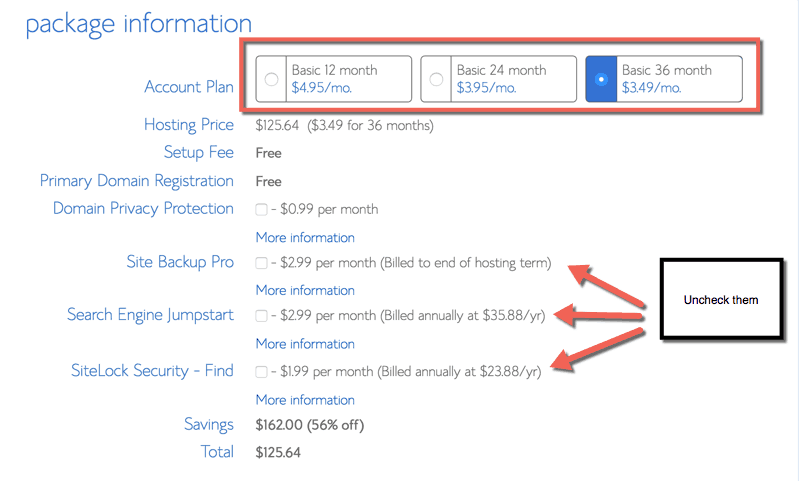Open More information under SiteLock Security
800x481 pixels.
[x=305, y=400]
